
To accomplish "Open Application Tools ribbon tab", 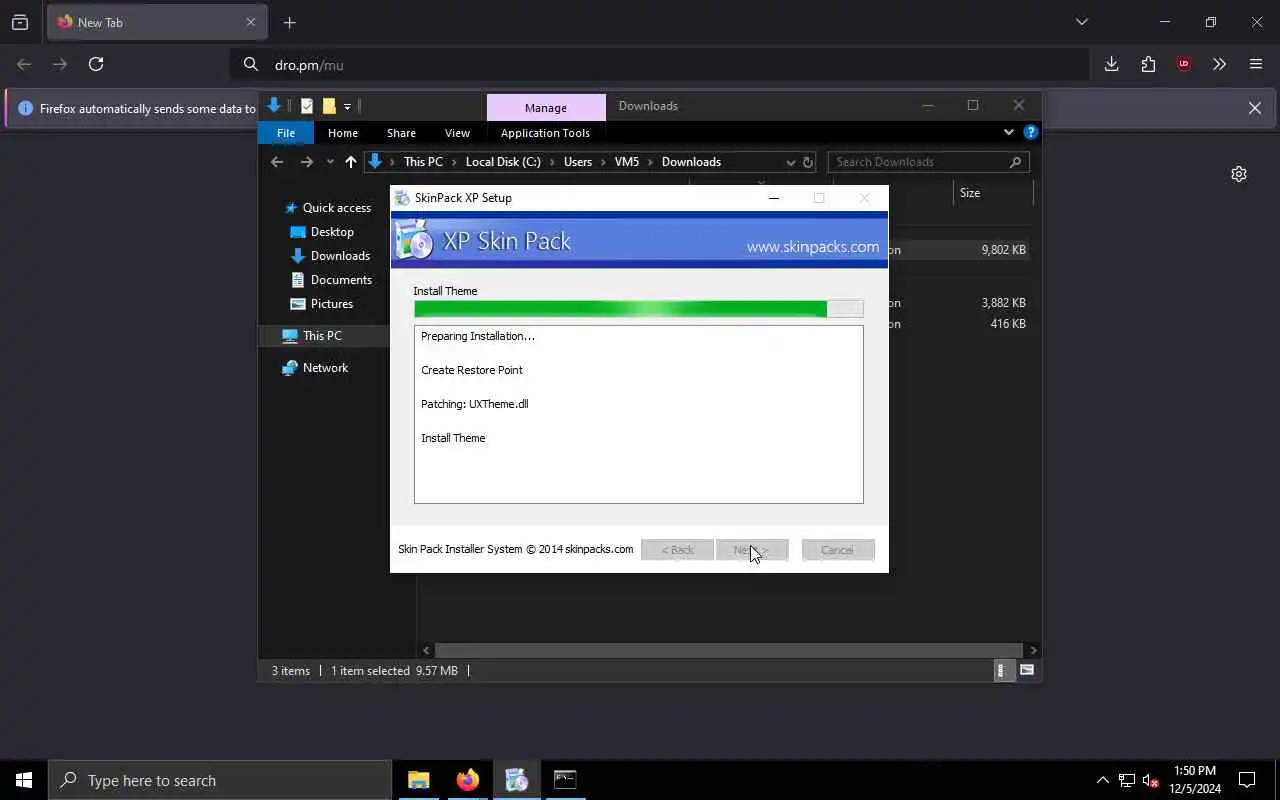I will coord(545,133).
